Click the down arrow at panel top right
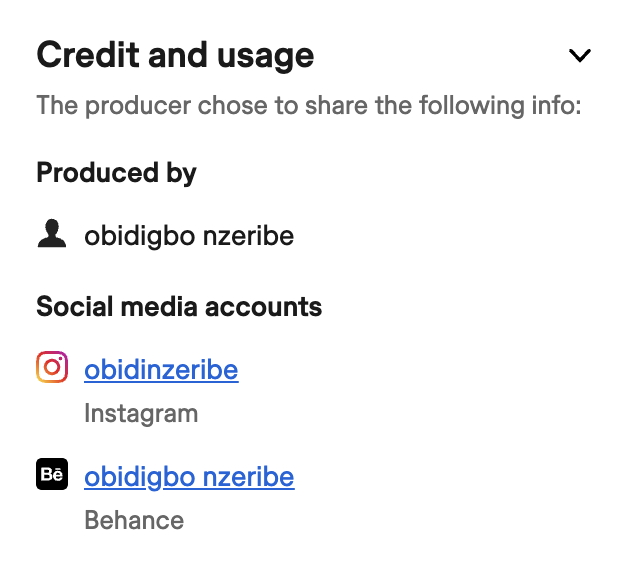This screenshot has width=624, height=570. coord(579,56)
